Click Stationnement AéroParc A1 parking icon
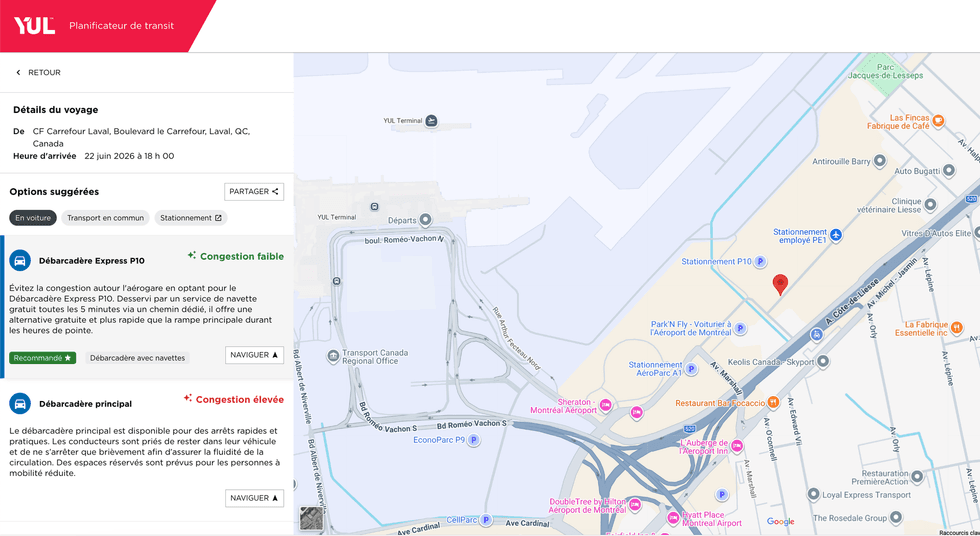Viewport: 980px width, 536px height. 691,369
